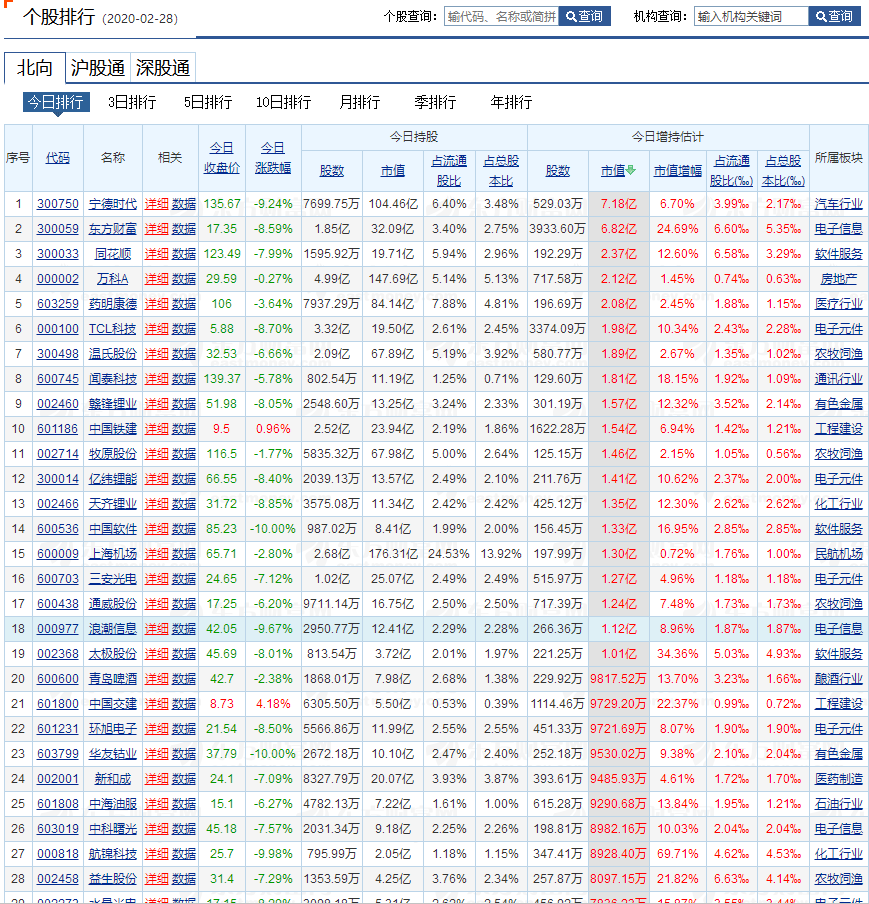The image size is (869, 904).
Task: Click the institution search 查询 button
Action: [x=834, y=16]
